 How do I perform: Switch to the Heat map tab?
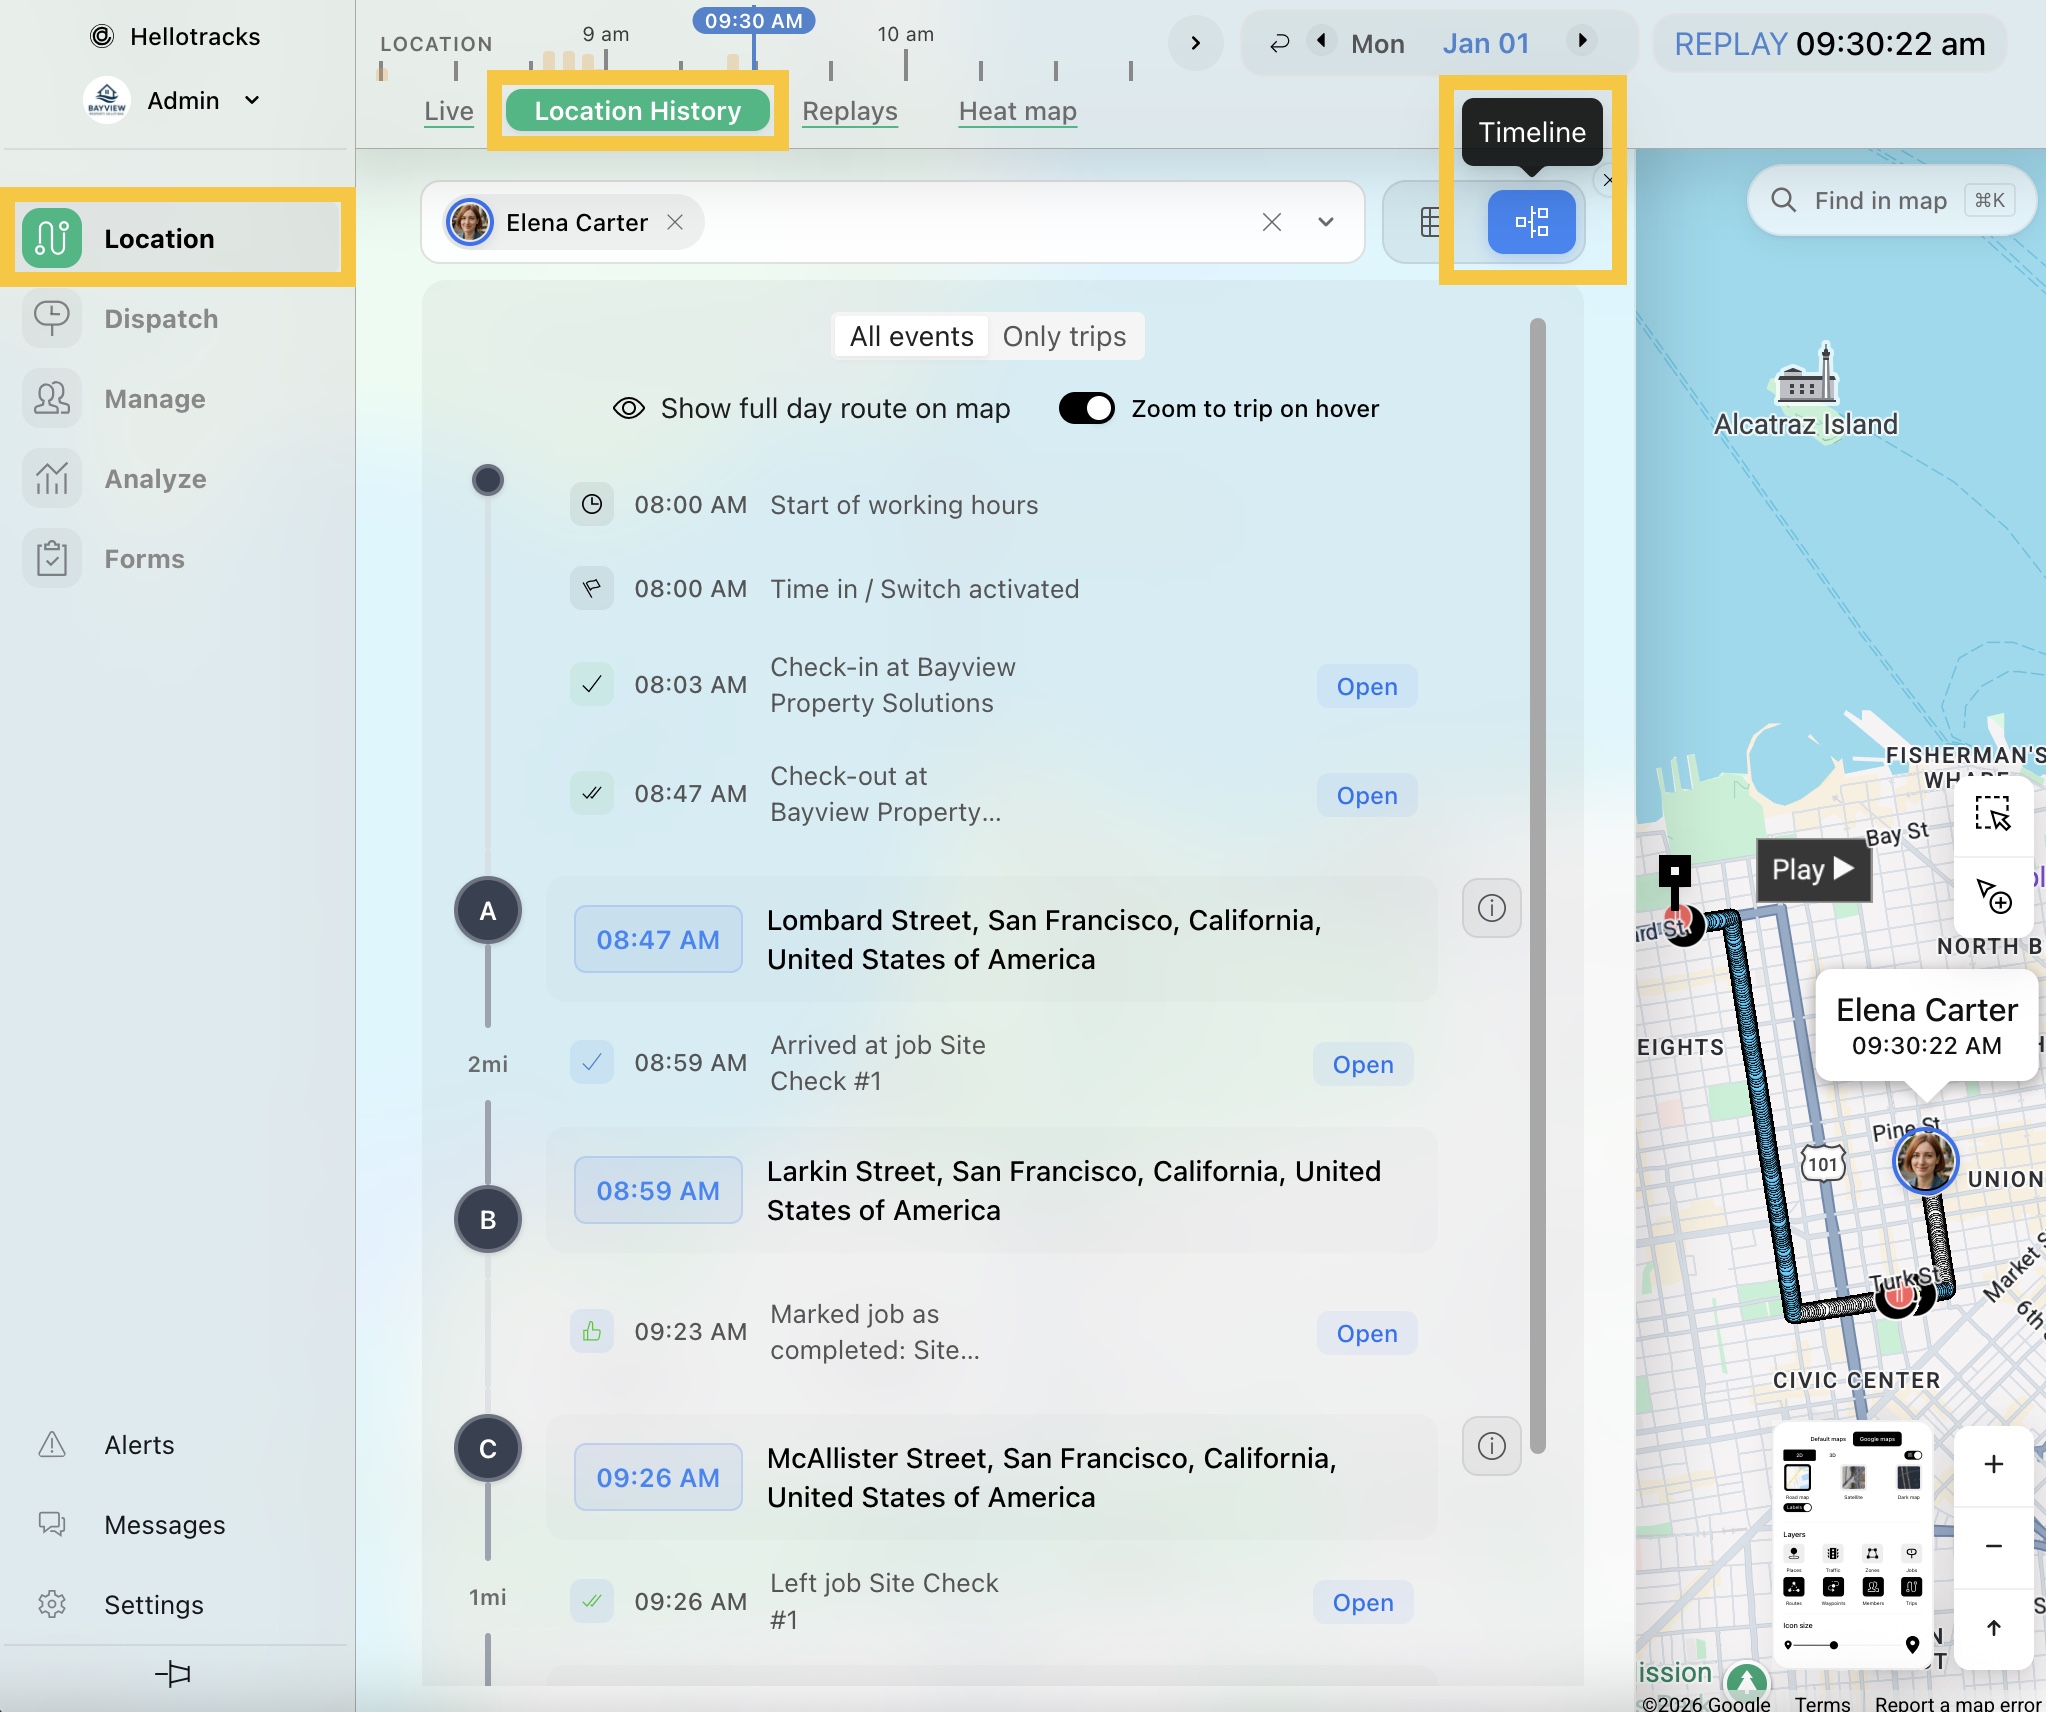click(x=1018, y=111)
